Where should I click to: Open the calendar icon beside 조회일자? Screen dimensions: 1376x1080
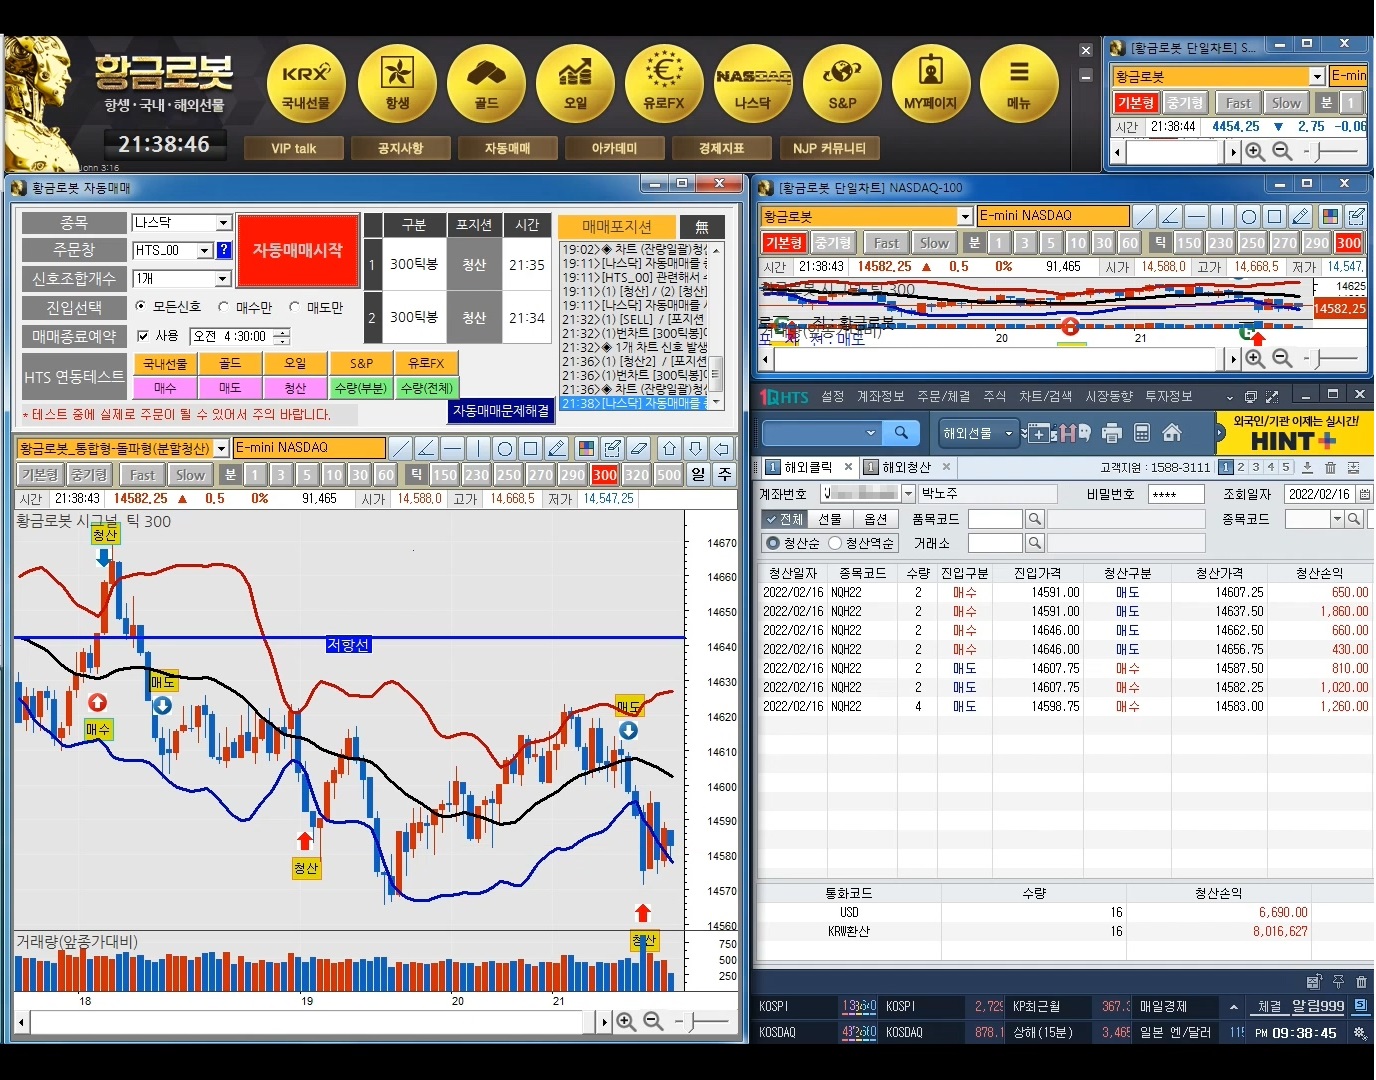(x=1365, y=494)
